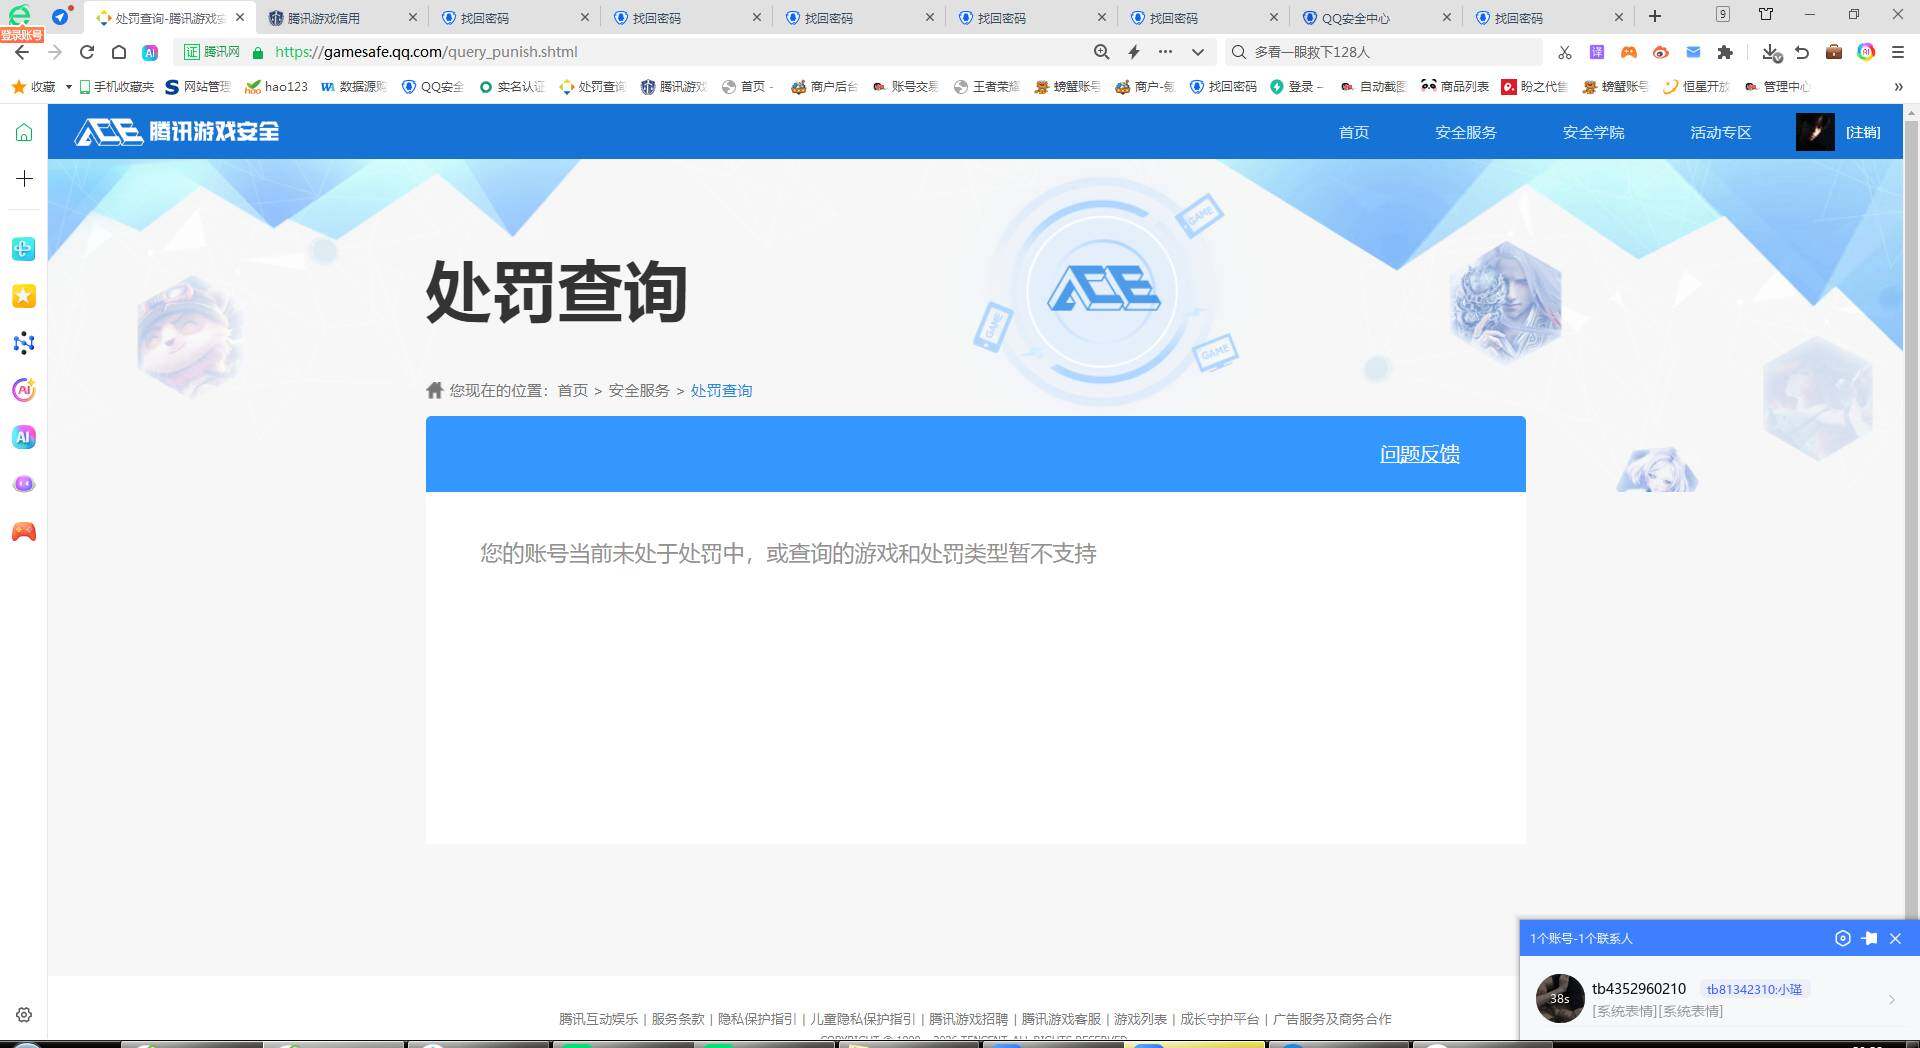The height and width of the screenshot is (1048, 1920).
Task: Switch to the QQ安全中心 tab
Action: pos(1375,17)
